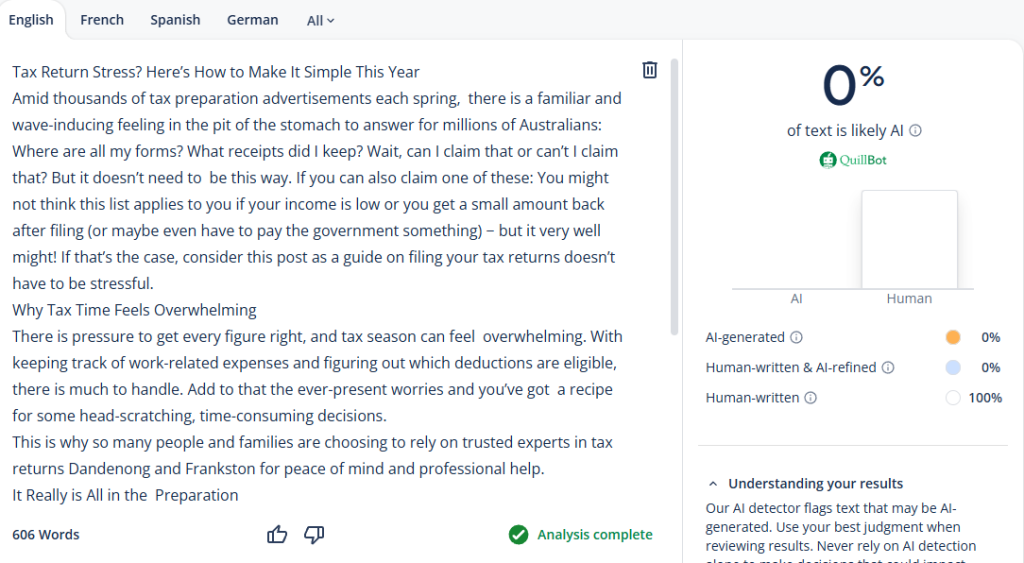The image size is (1024, 563).
Task: Click the green Analysis complete checkmark
Action: [518, 535]
